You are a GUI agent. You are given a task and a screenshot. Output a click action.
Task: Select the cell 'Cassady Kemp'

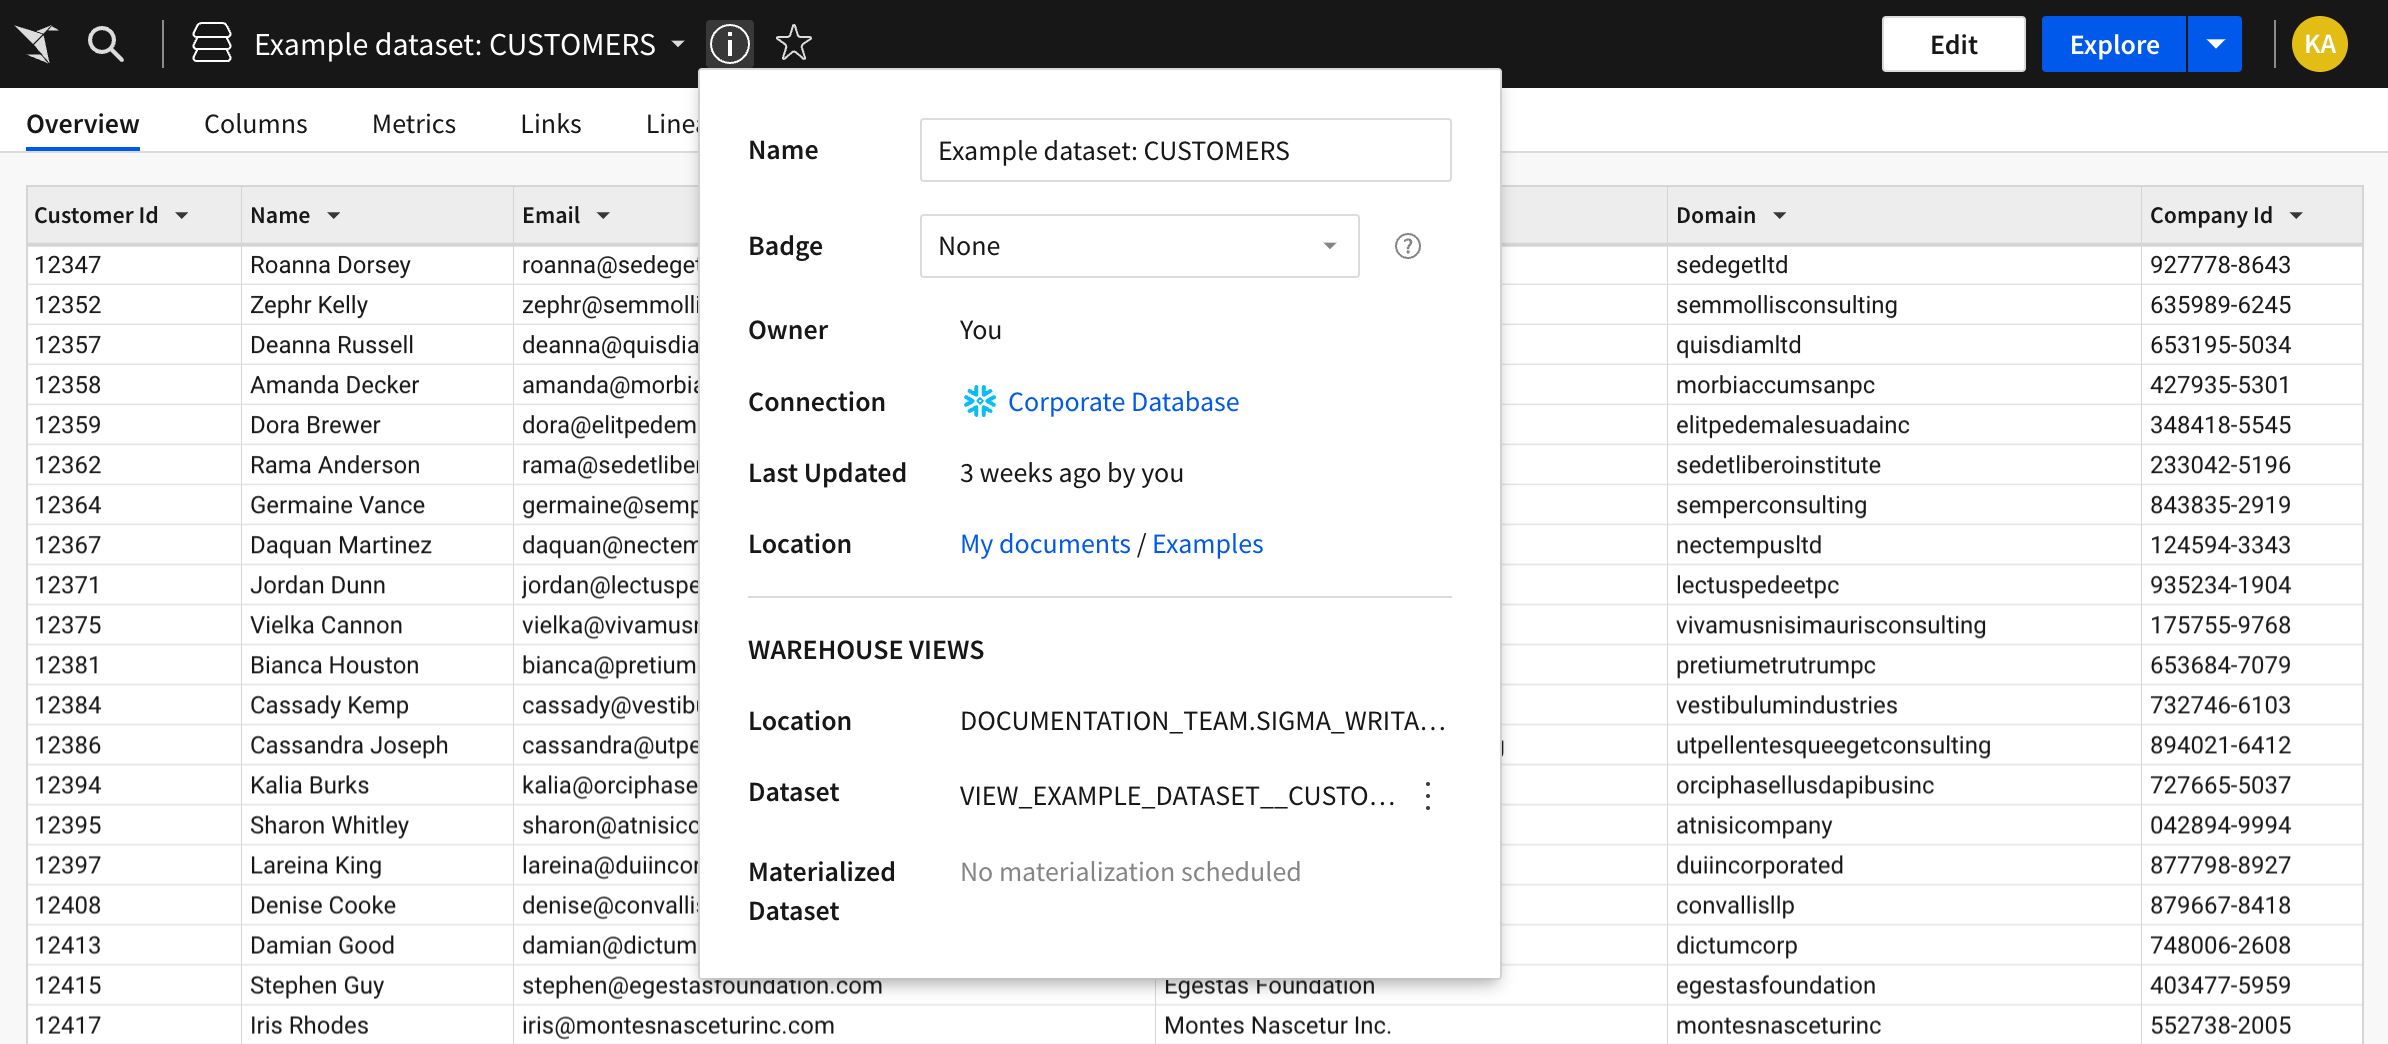click(x=377, y=705)
